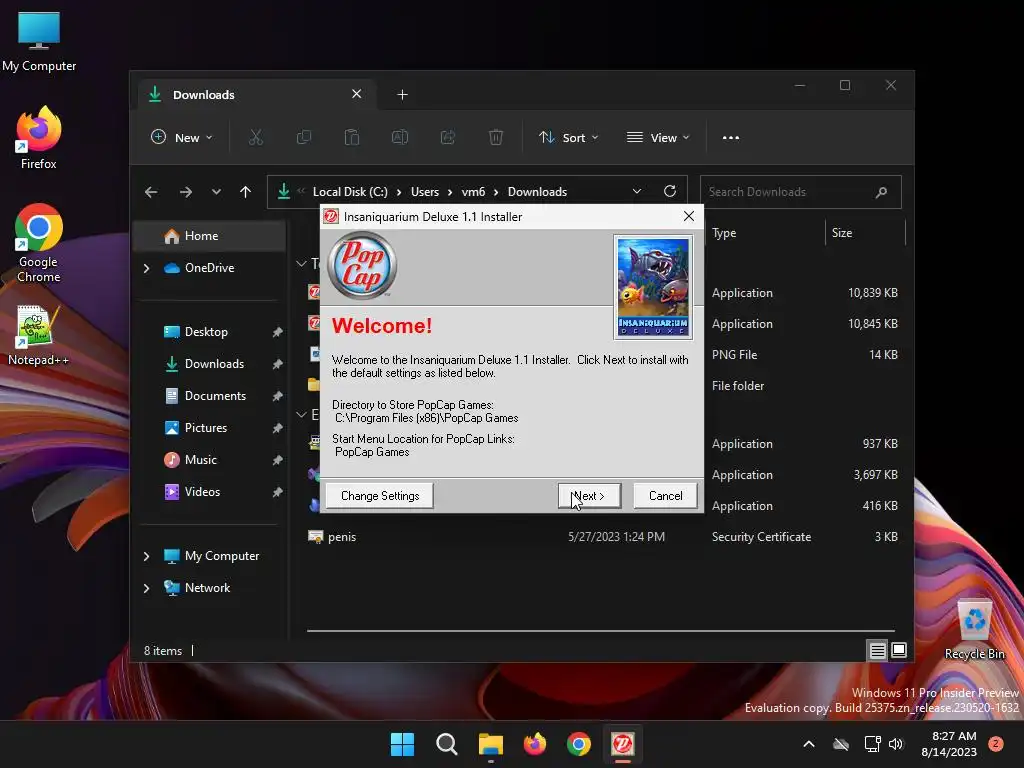Click Users in the address breadcrumb

(424, 192)
